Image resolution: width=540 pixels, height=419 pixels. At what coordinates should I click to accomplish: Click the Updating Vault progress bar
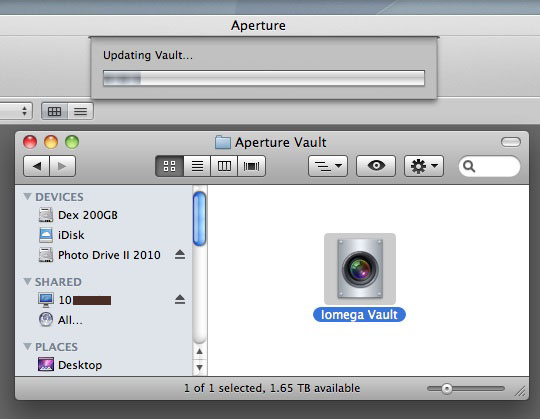264,78
